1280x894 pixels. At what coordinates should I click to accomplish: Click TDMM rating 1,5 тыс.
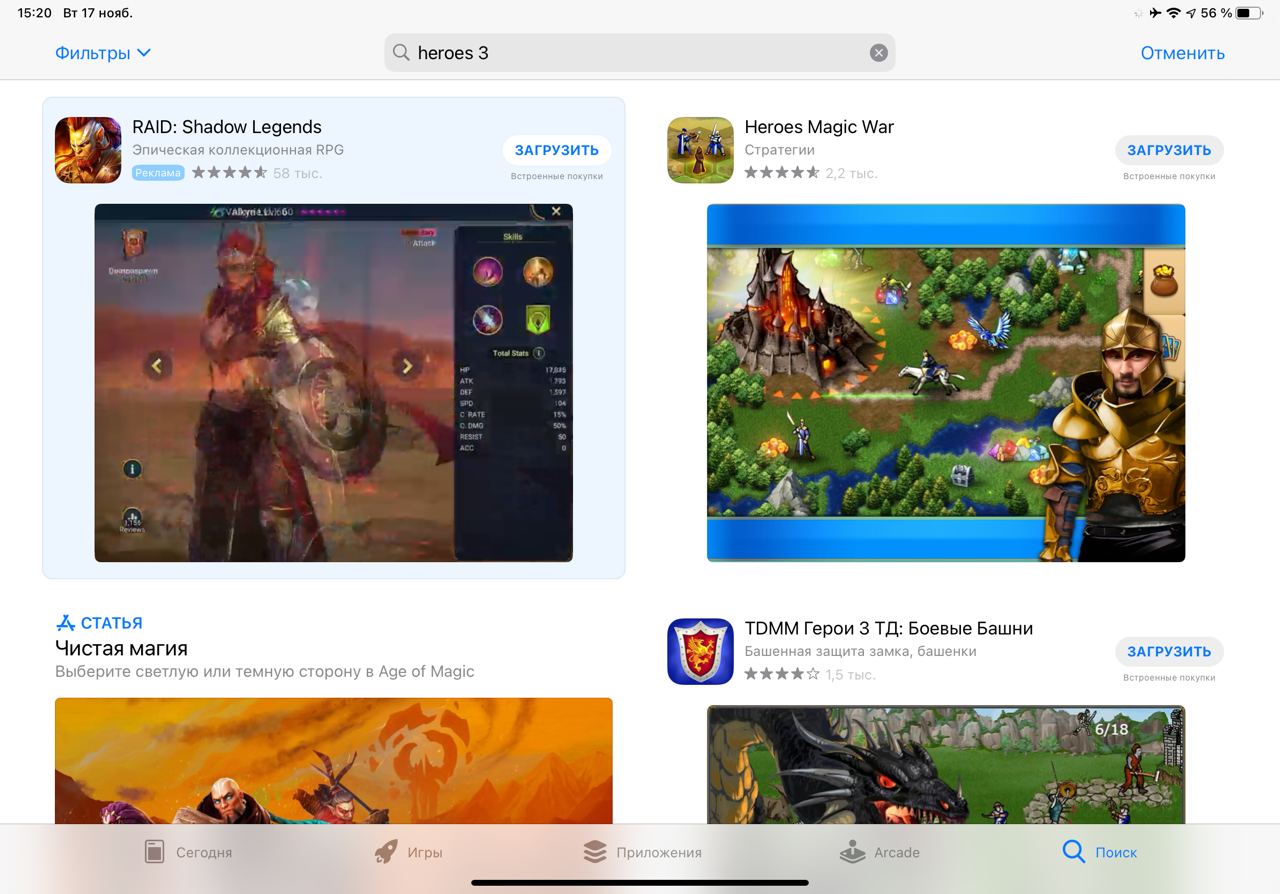coord(810,674)
